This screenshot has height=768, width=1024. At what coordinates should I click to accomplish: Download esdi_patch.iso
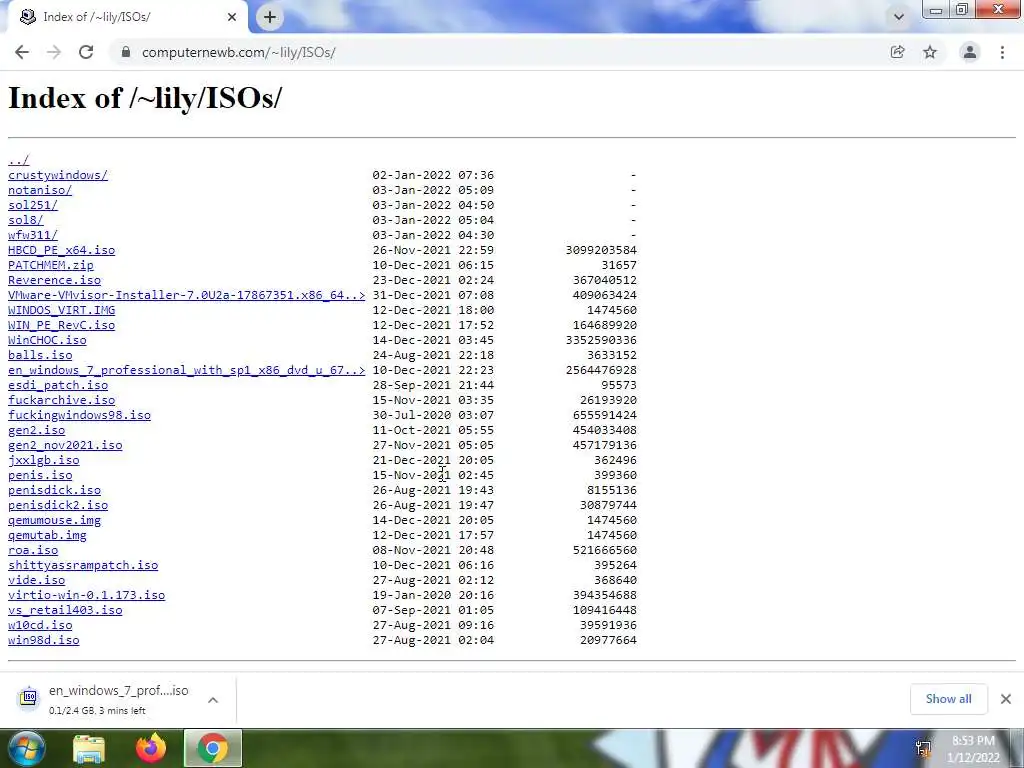pos(57,385)
